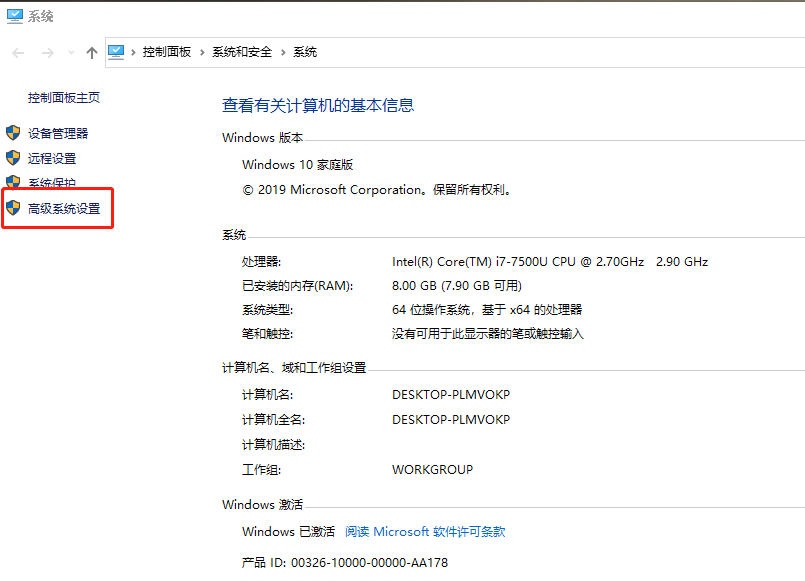Screen dimensions: 805x581
Task: Open 控制面板主页 link
Action: (x=64, y=98)
